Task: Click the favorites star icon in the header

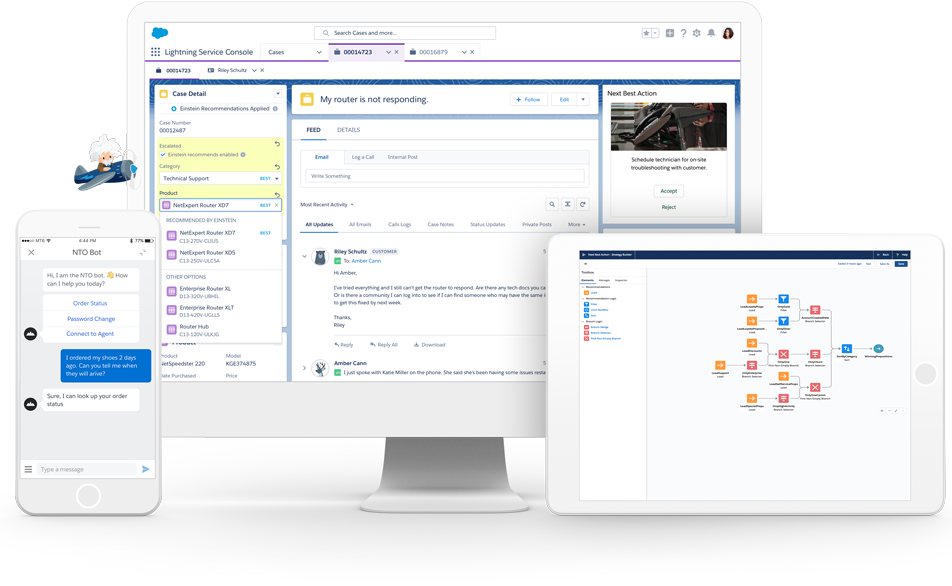Action: click(647, 33)
